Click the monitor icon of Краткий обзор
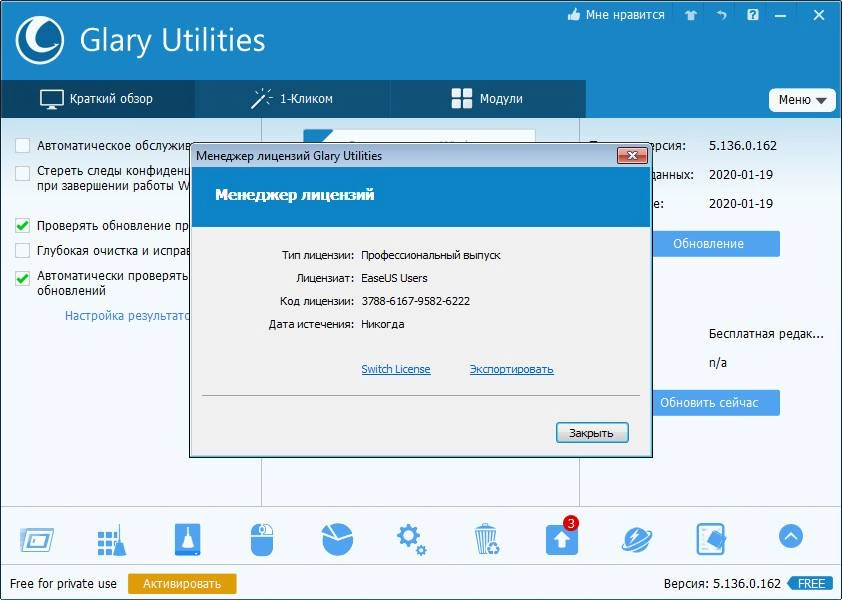 pyautogui.click(x=52, y=99)
